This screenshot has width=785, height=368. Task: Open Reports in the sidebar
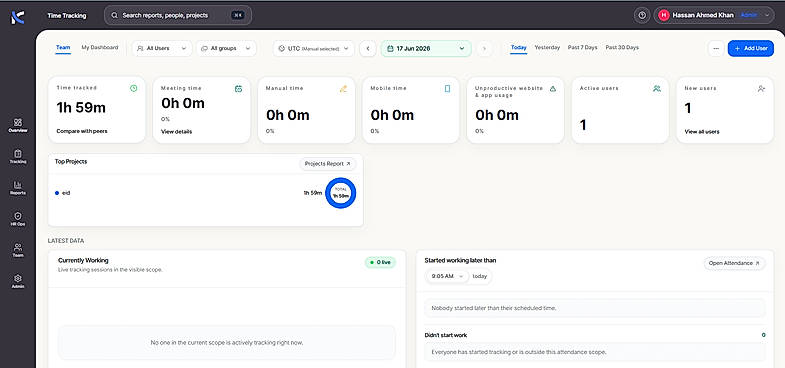pos(18,188)
